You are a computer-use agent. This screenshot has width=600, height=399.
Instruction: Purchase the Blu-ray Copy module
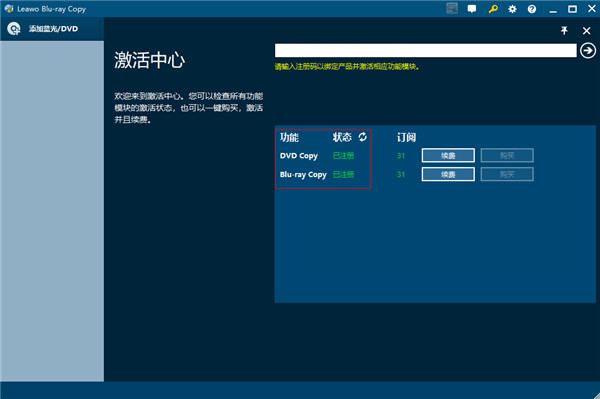(x=507, y=174)
